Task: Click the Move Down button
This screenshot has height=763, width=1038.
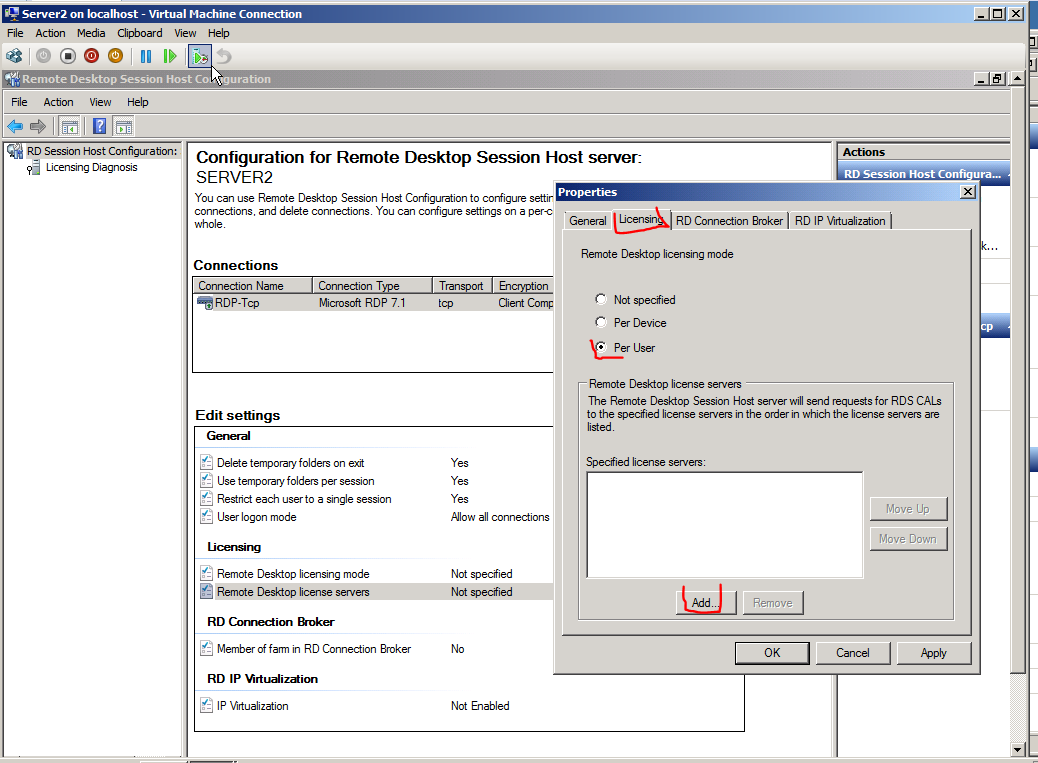Action: [x=908, y=539]
